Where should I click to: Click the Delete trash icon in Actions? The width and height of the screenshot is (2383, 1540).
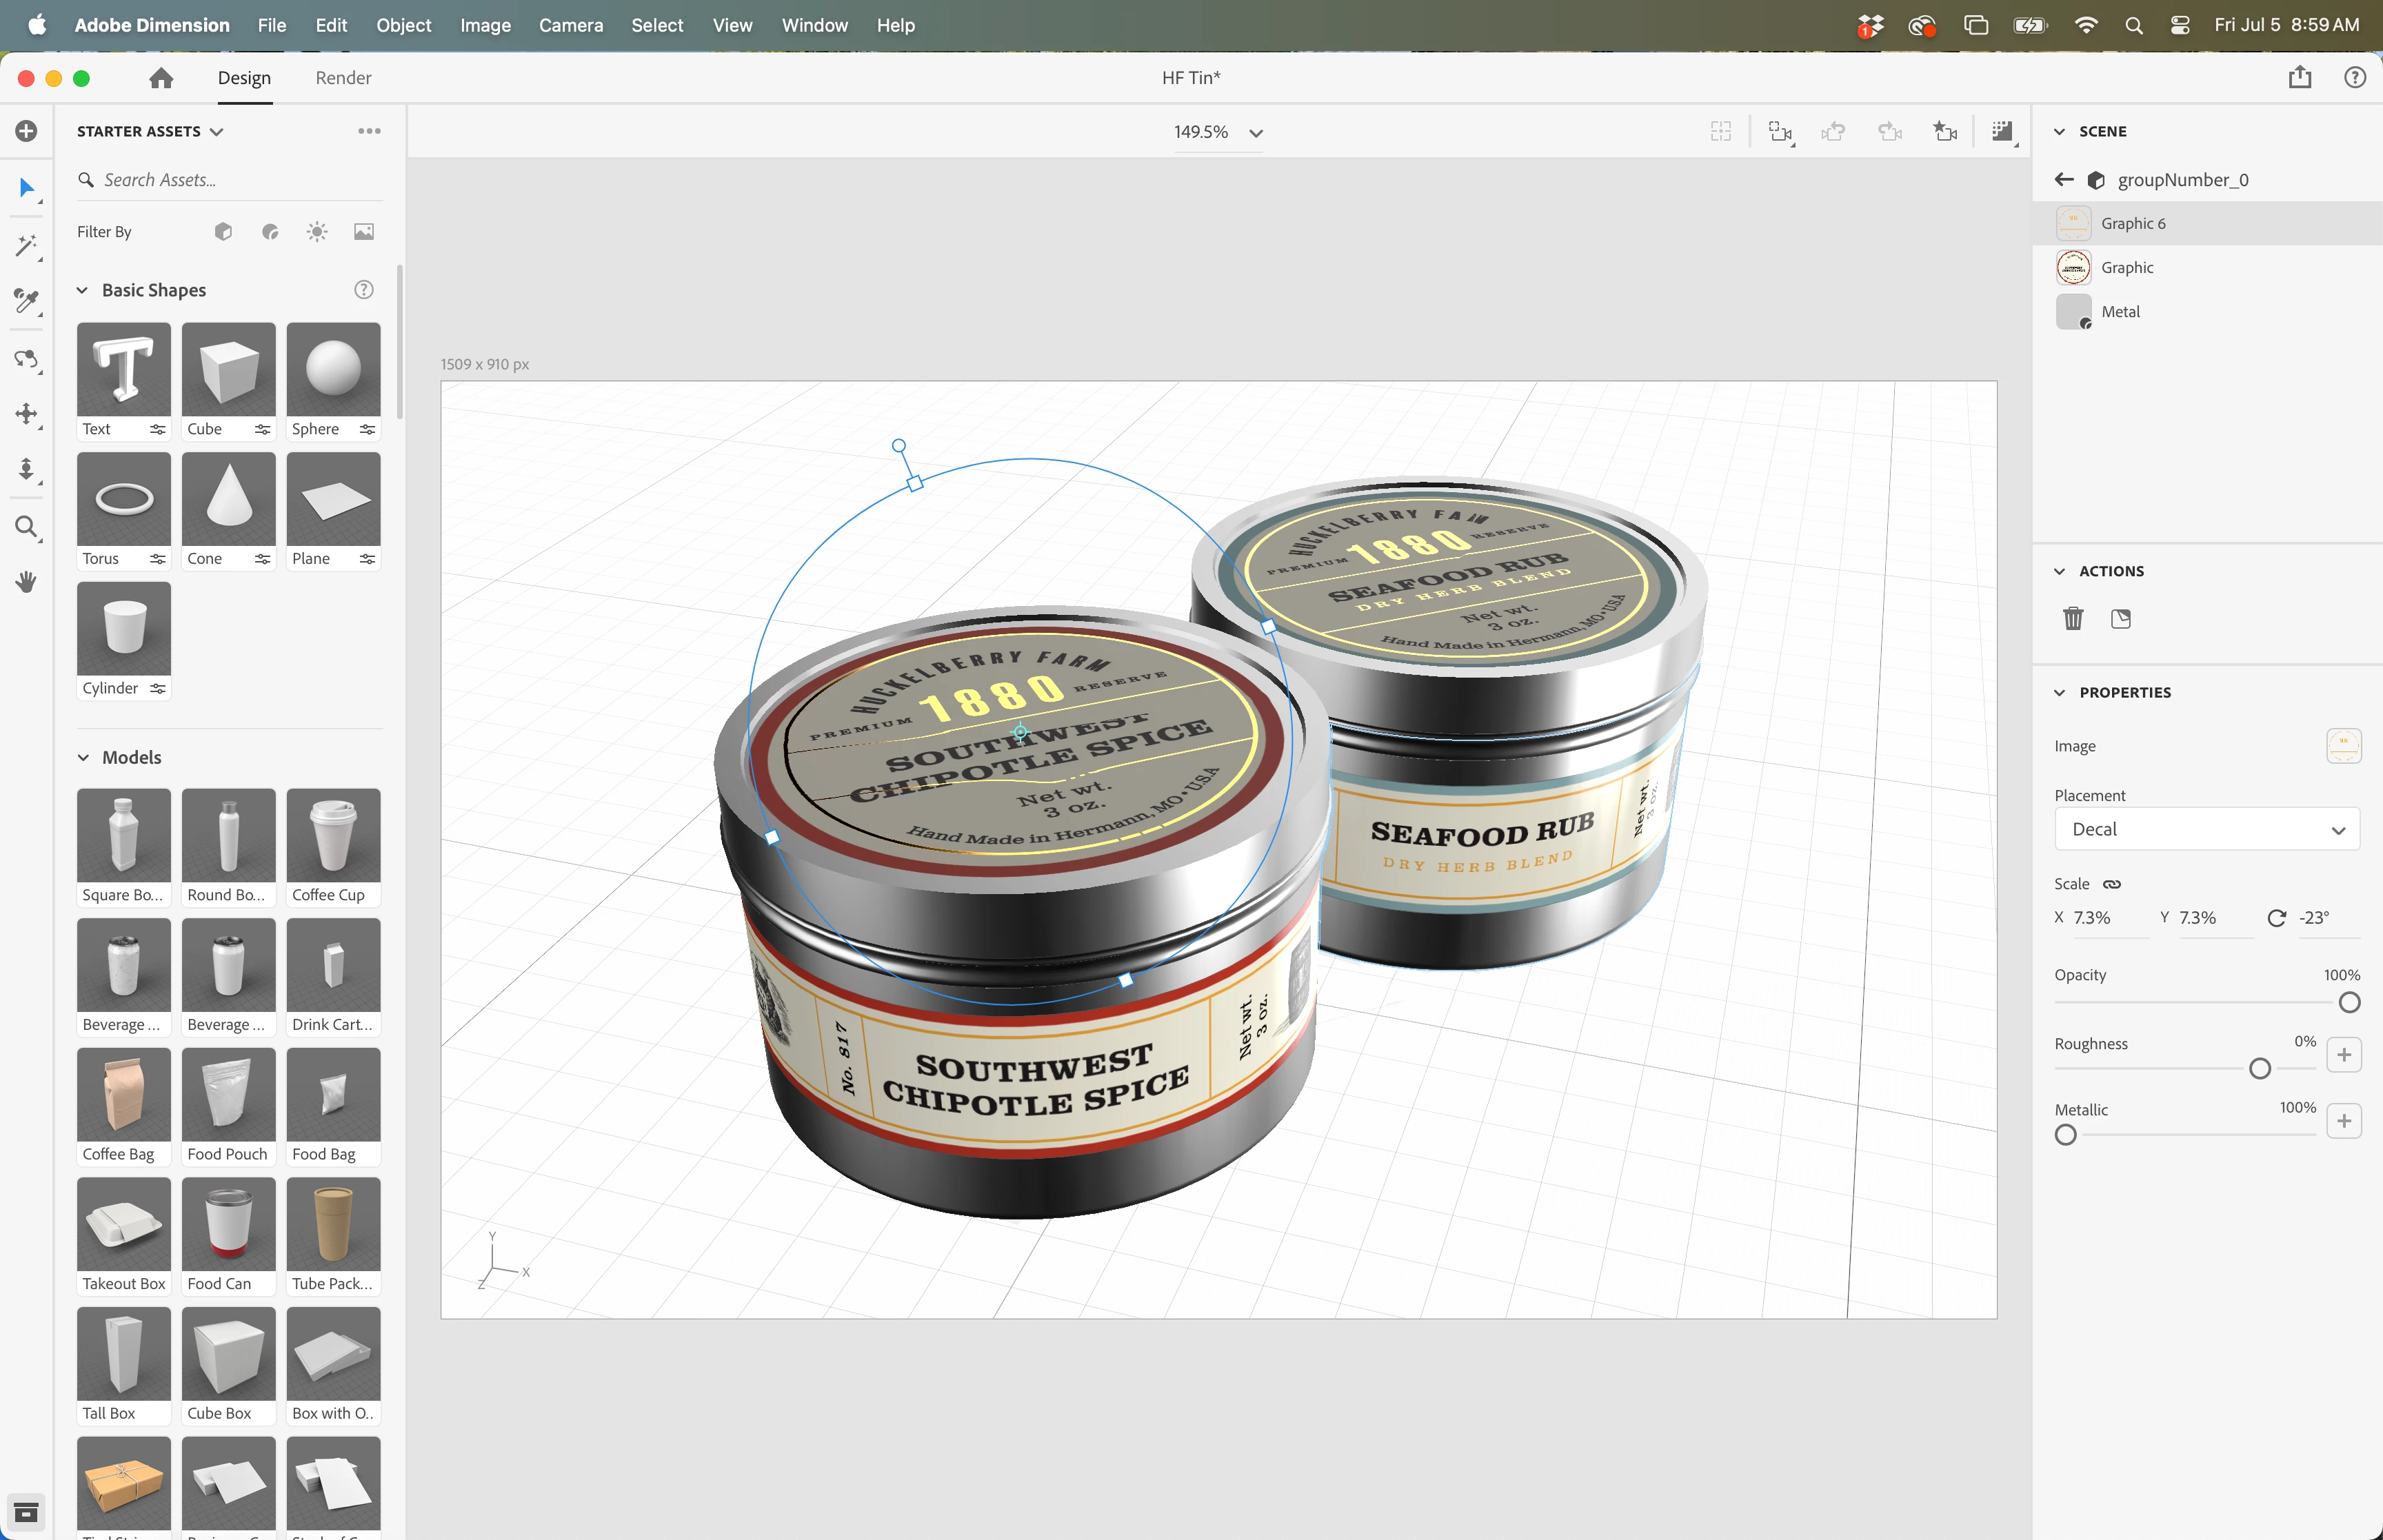2073,618
